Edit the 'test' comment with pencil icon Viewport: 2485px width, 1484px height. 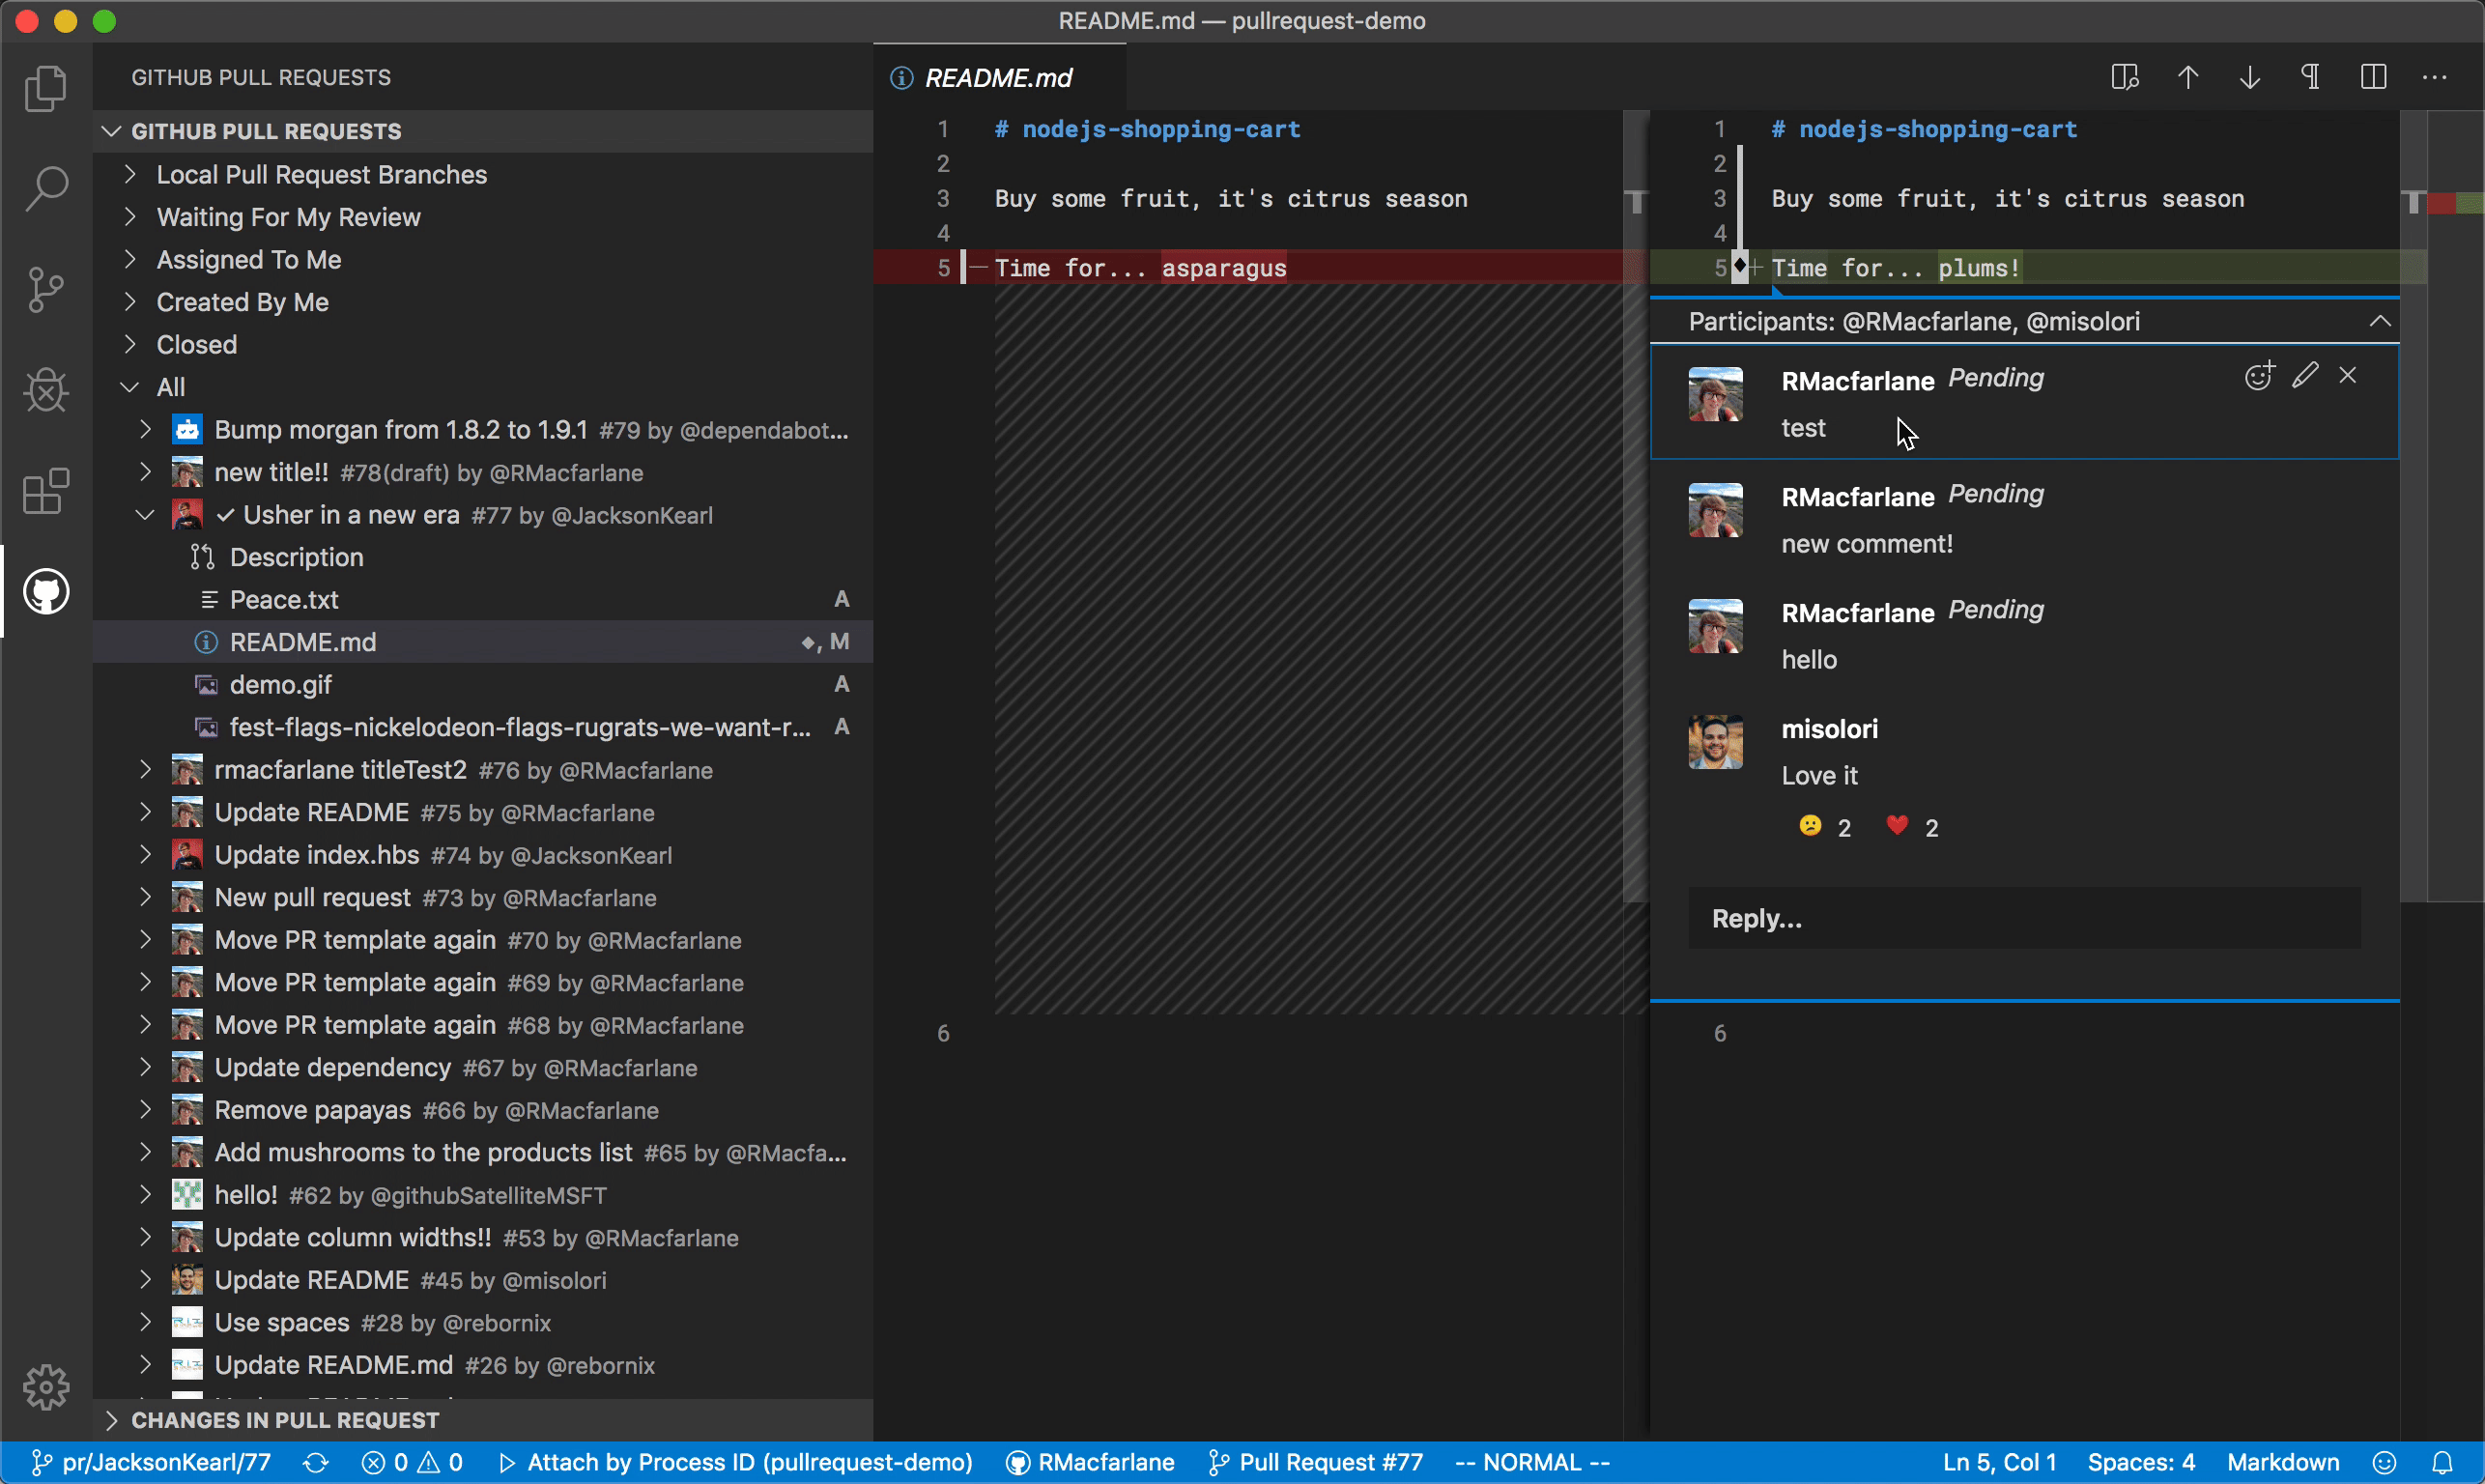(2305, 376)
